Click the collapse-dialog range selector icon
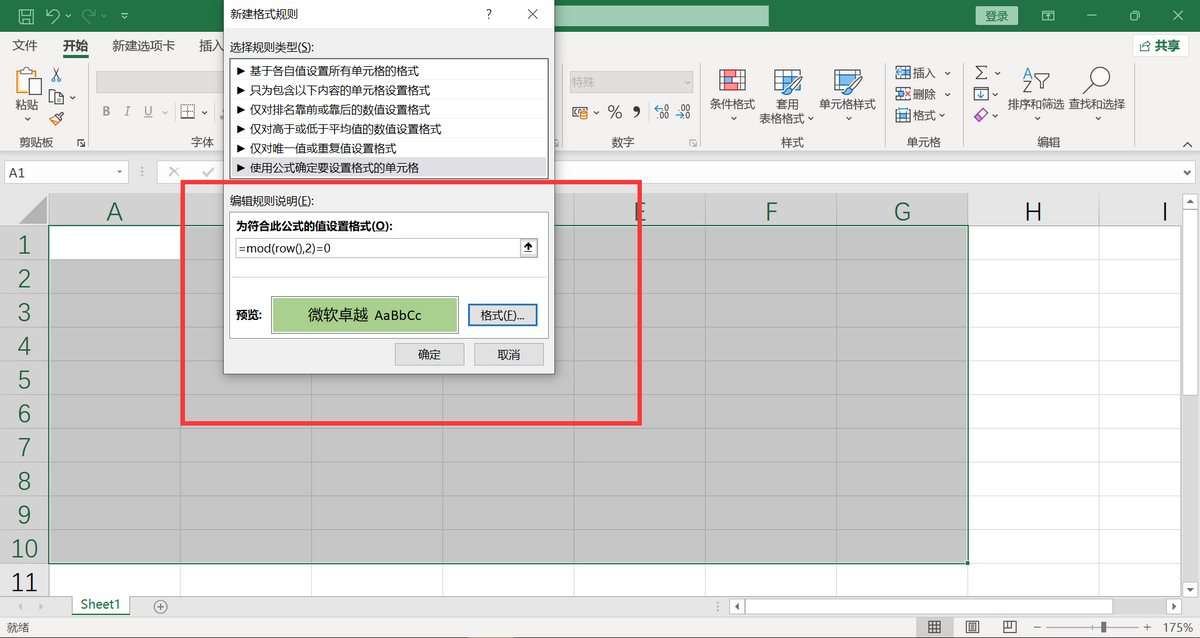This screenshot has height=638, width=1200. click(530, 248)
